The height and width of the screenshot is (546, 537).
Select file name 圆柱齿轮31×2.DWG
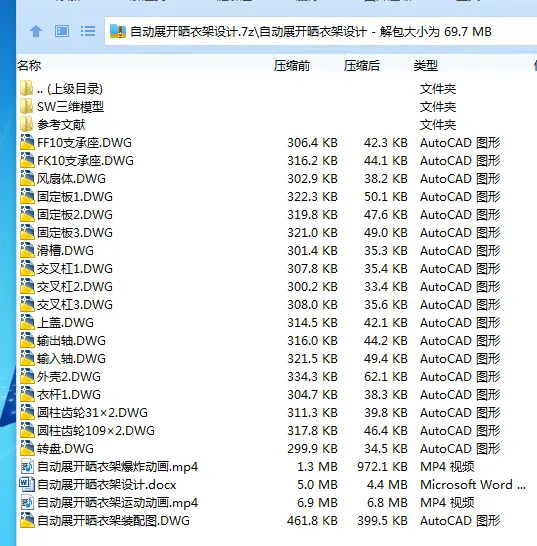click(x=92, y=413)
